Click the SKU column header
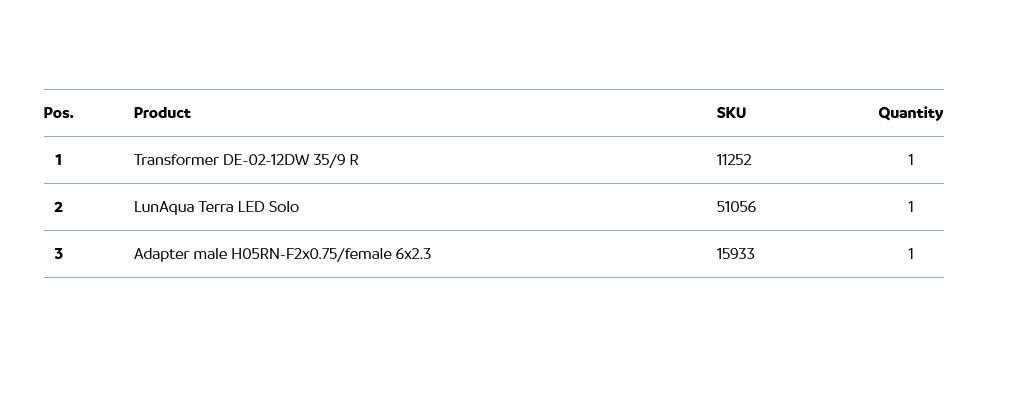 click(731, 113)
